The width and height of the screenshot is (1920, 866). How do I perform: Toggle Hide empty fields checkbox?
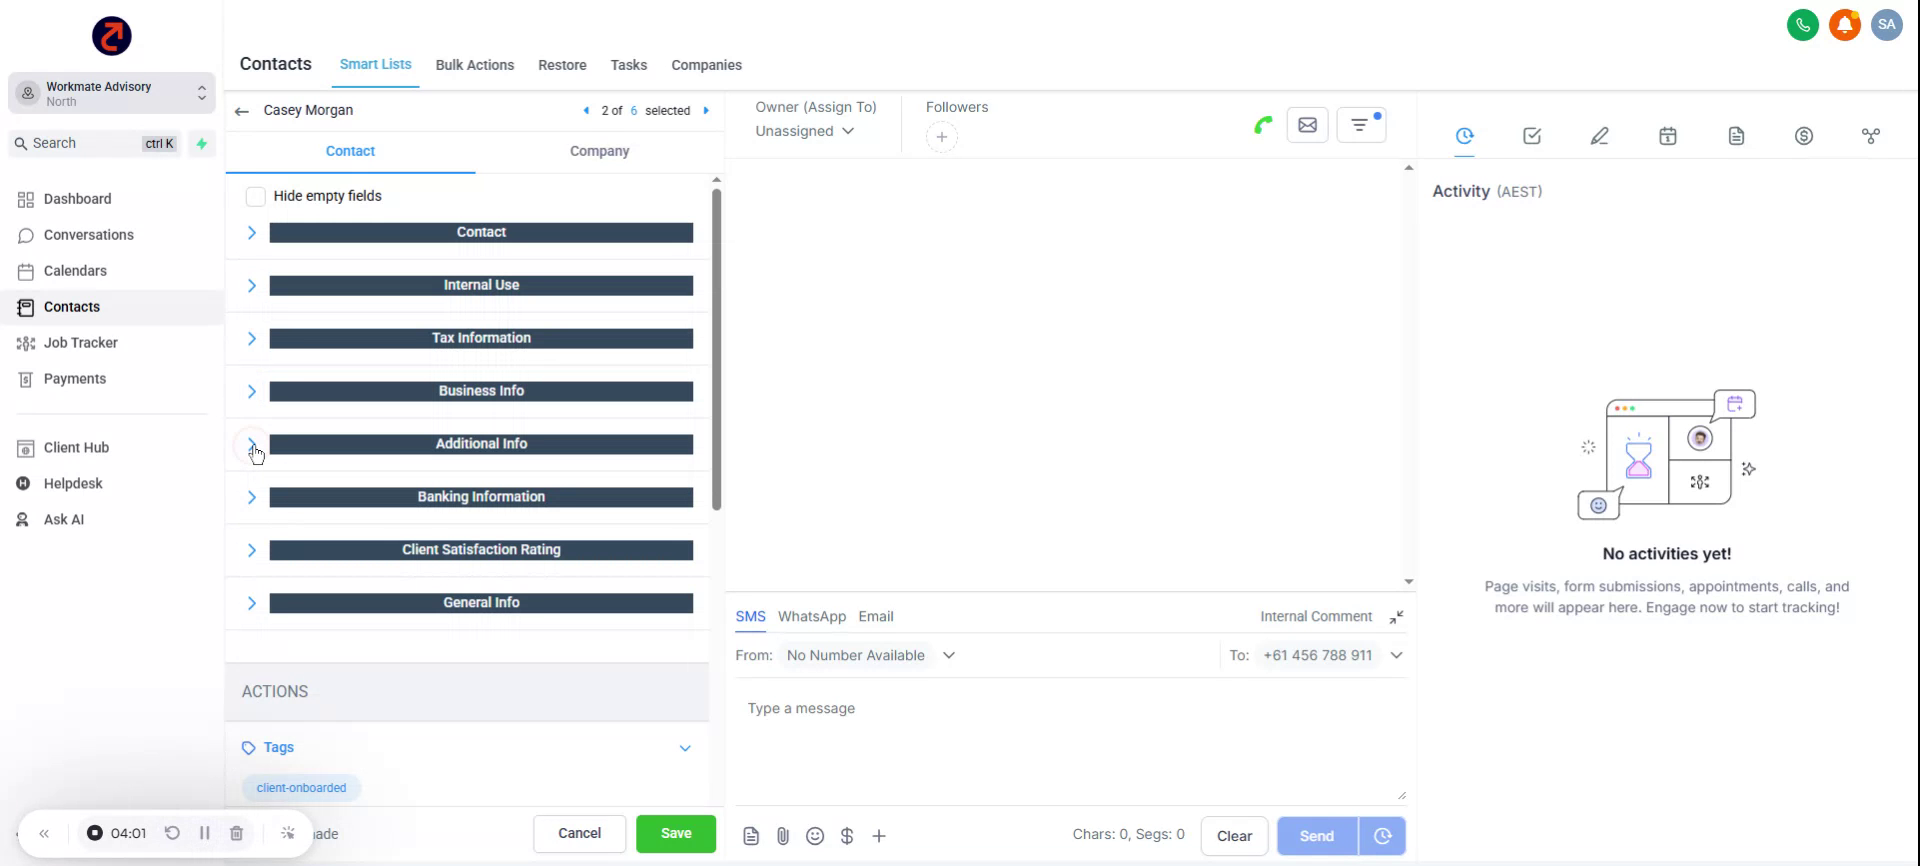pyautogui.click(x=255, y=196)
